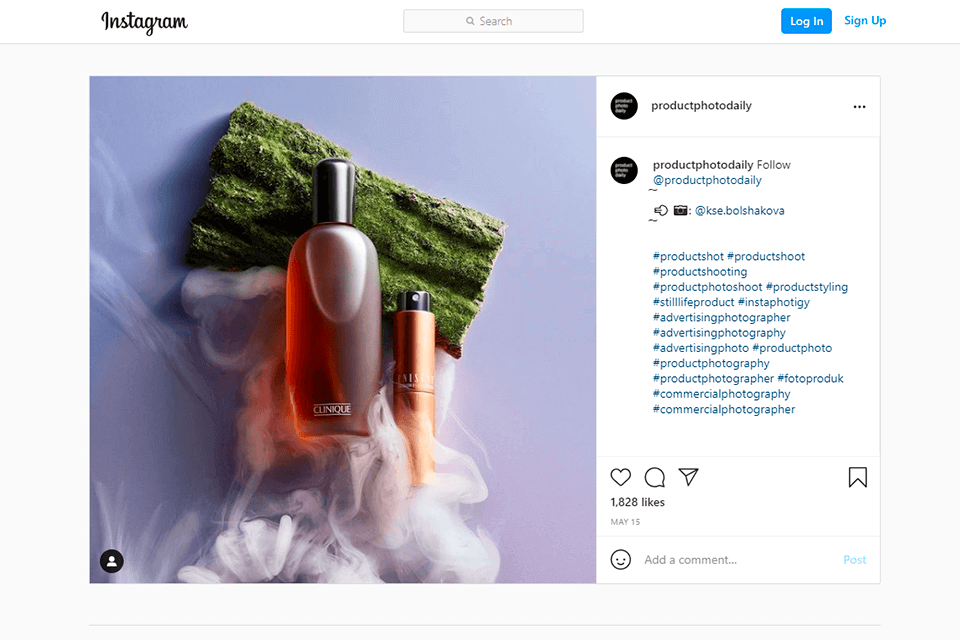Open productphotodaily avatar in post header

tap(624, 106)
